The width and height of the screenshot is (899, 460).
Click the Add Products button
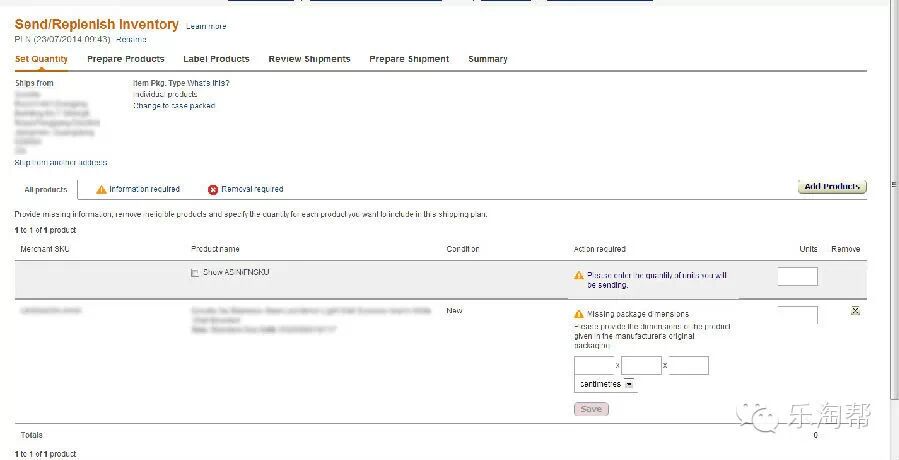[832, 187]
